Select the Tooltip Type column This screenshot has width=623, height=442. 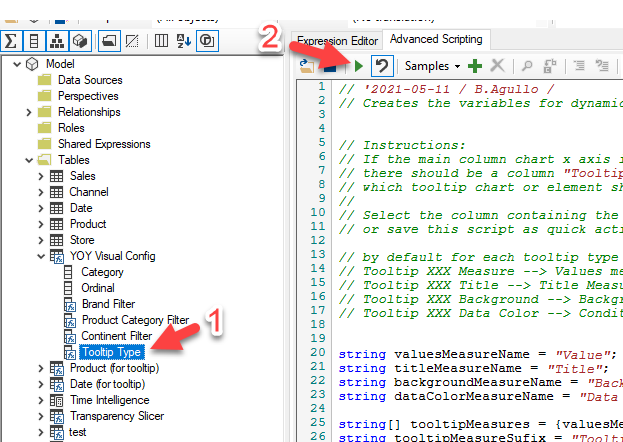[x=112, y=352]
